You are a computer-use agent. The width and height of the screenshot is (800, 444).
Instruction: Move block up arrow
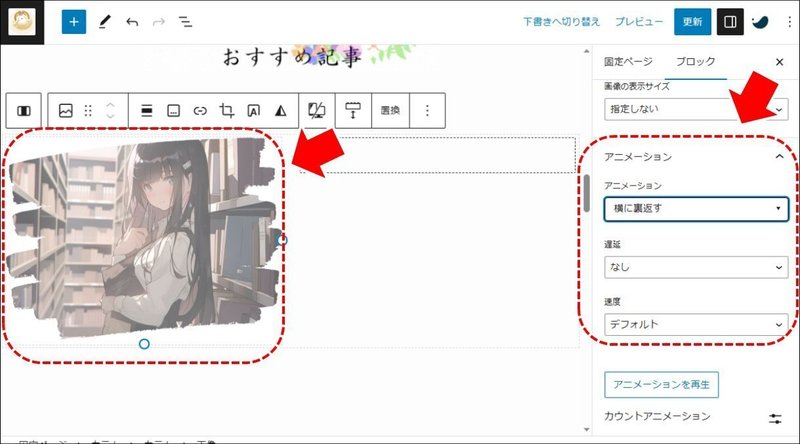[x=111, y=105]
